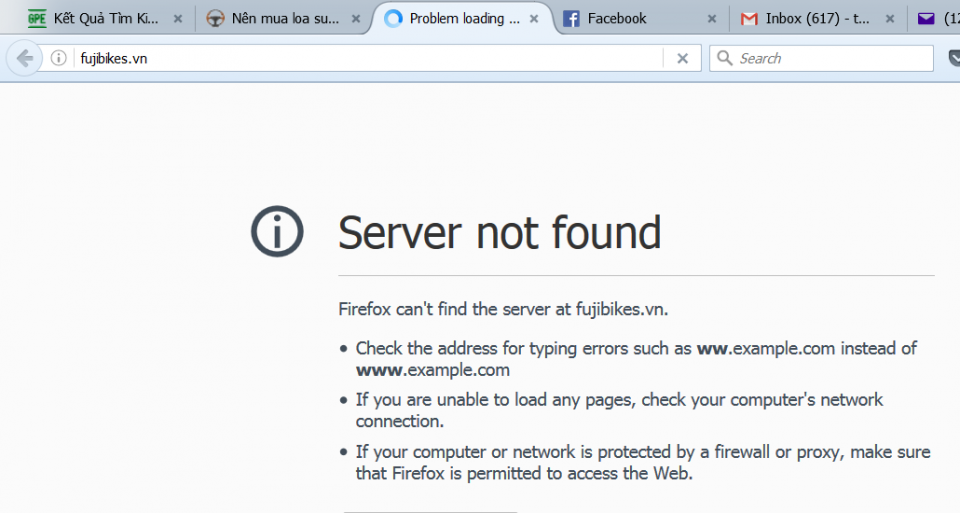This screenshot has height=513, width=960.
Task: Click the info icon beside Server not found
Action: [x=277, y=232]
